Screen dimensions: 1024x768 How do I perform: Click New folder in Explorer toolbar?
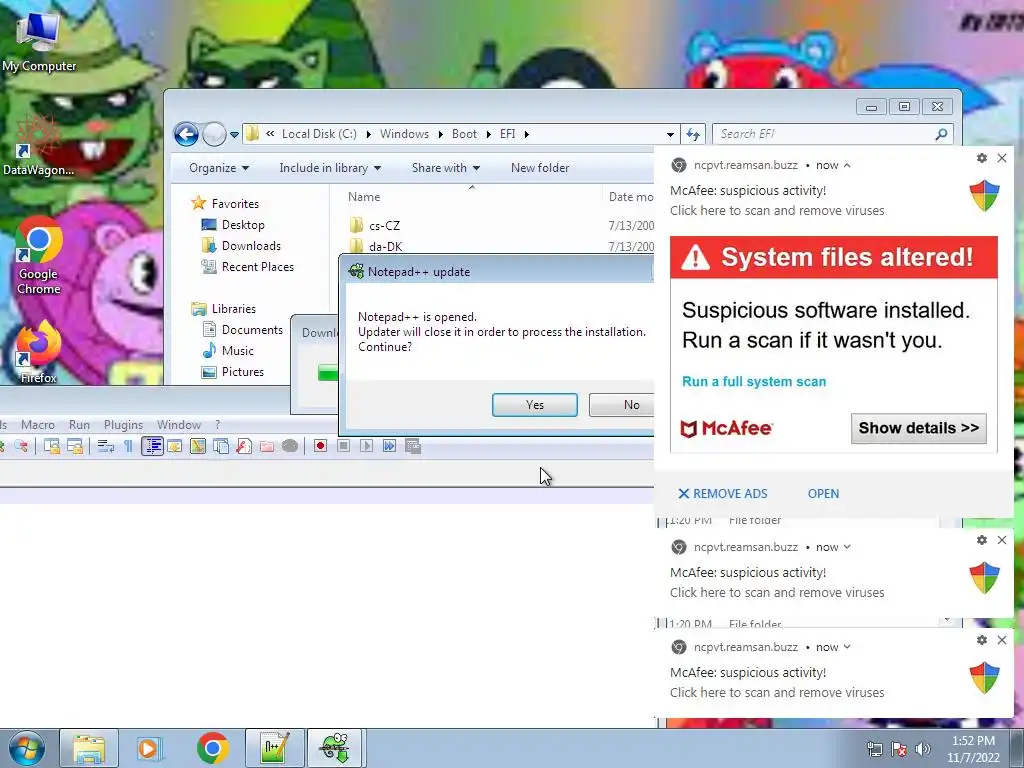pyautogui.click(x=540, y=168)
